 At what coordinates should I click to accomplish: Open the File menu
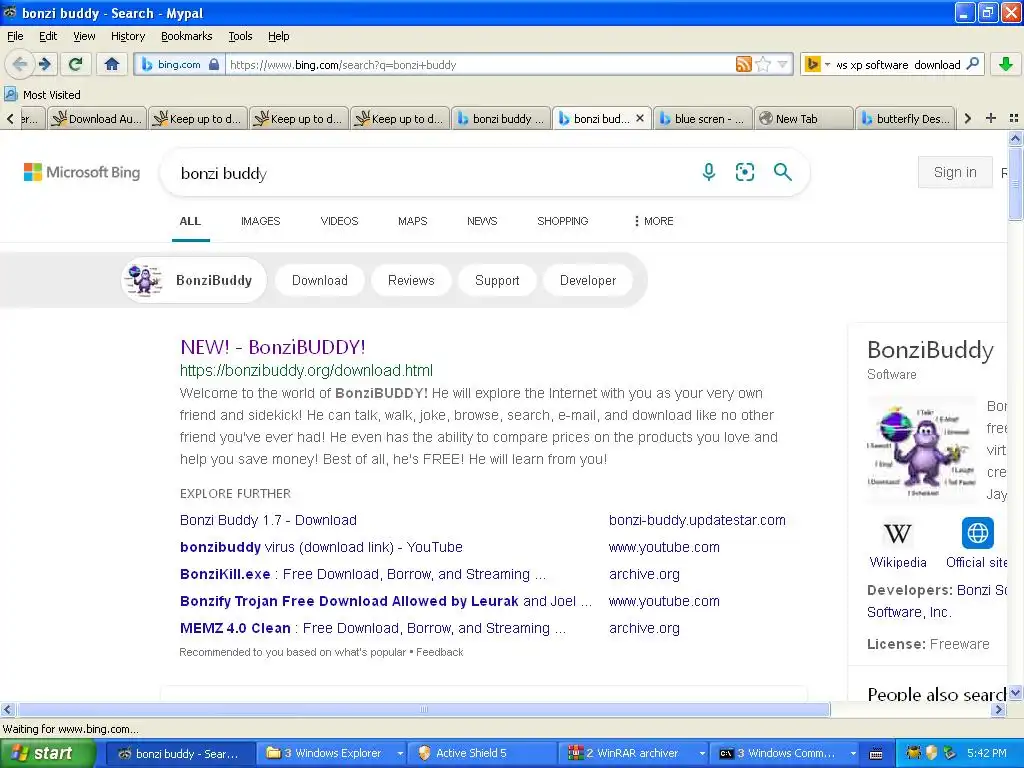pyautogui.click(x=15, y=36)
